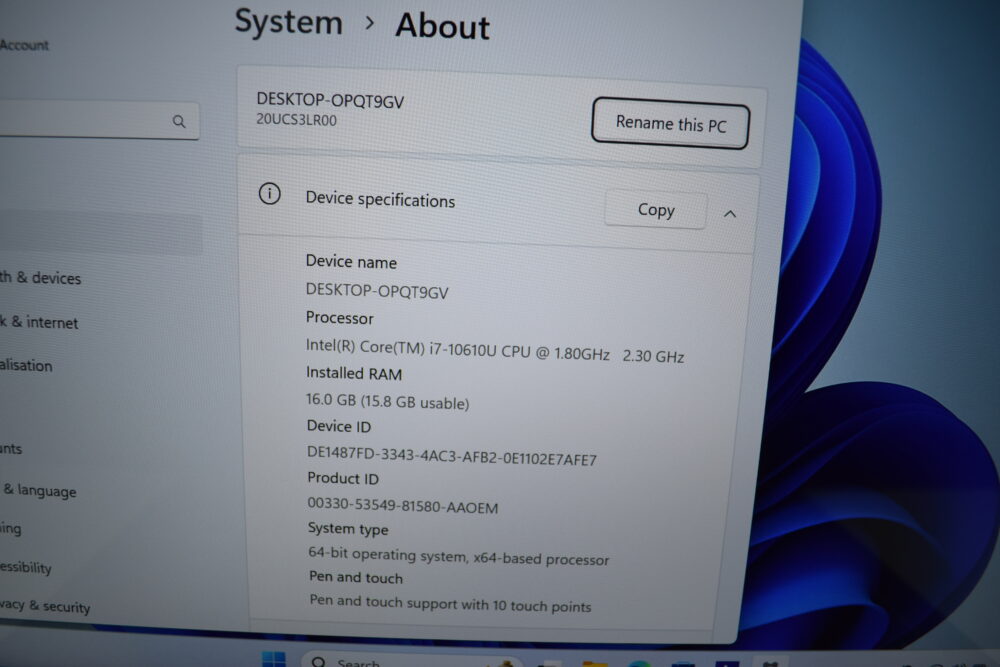Open Privacy & security in sidebar
1000x667 pixels.
(45, 606)
